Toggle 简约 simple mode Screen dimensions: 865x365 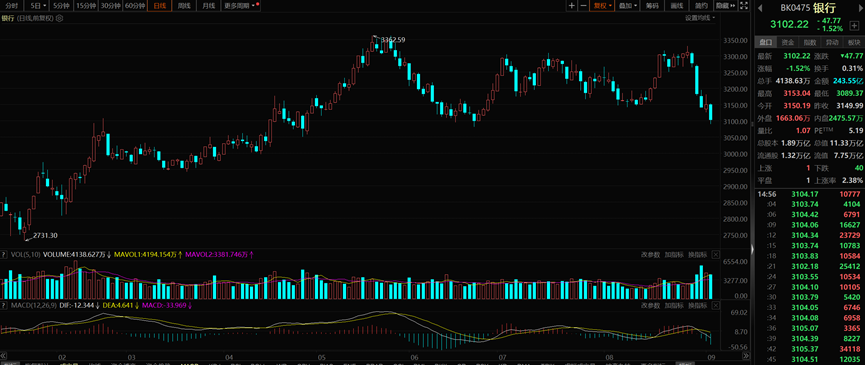[x=701, y=6]
